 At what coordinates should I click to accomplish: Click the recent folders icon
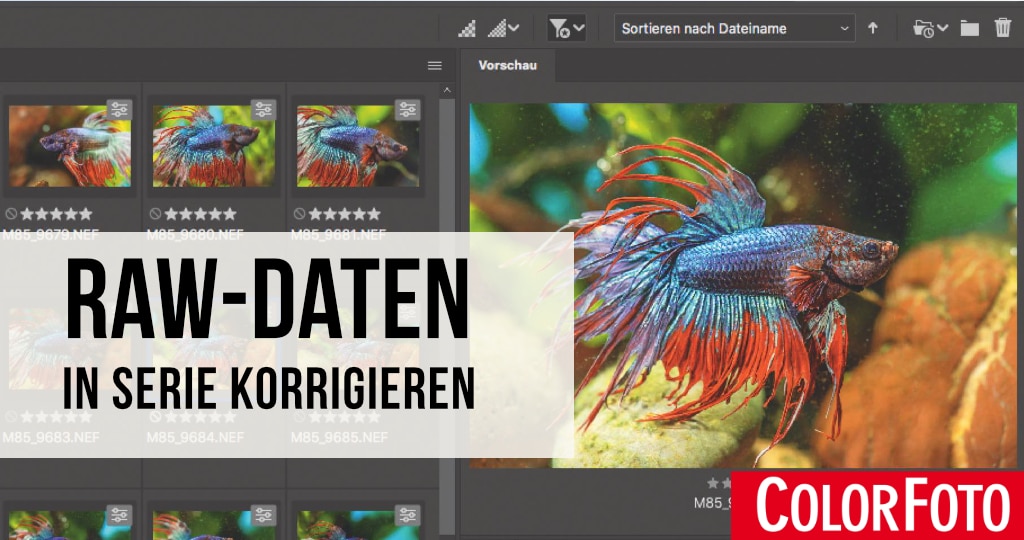coord(923,29)
